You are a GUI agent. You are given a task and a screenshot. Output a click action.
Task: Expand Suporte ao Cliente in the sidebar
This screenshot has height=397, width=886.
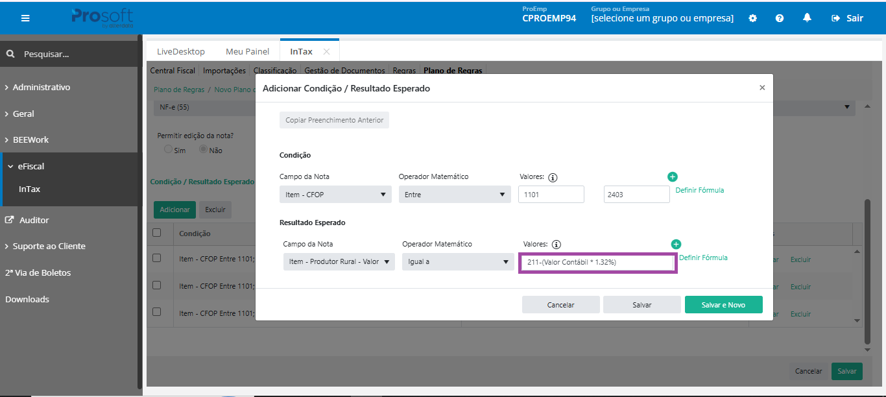46,246
